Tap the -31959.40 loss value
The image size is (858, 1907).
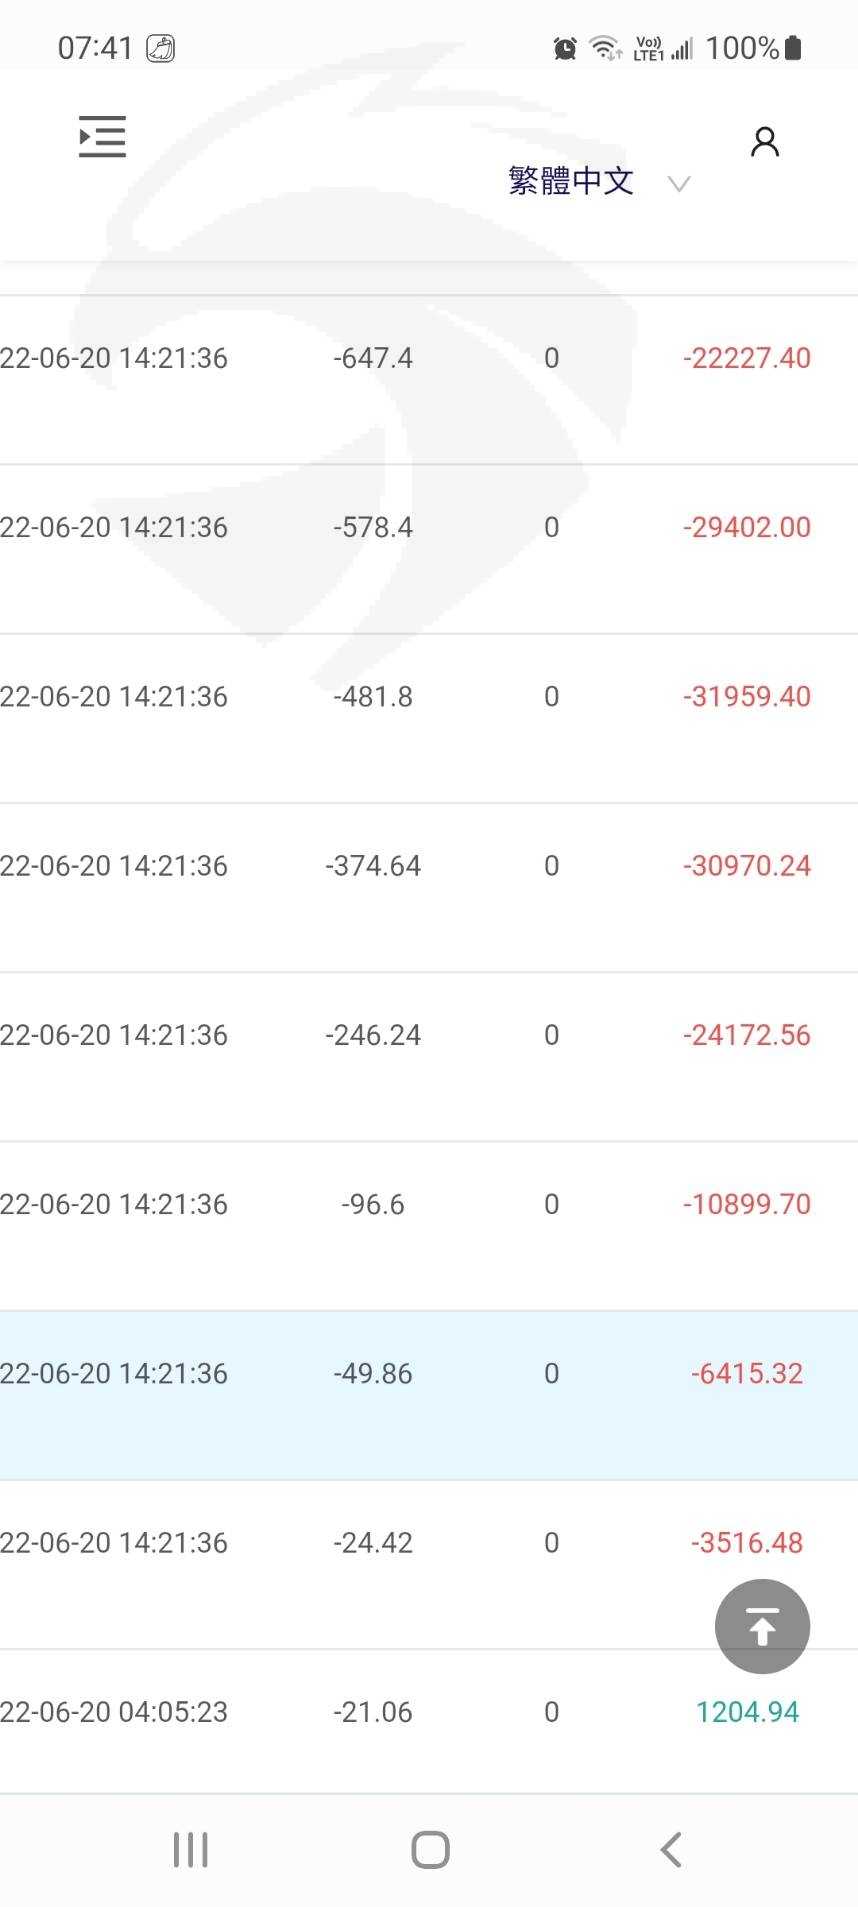coord(747,697)
